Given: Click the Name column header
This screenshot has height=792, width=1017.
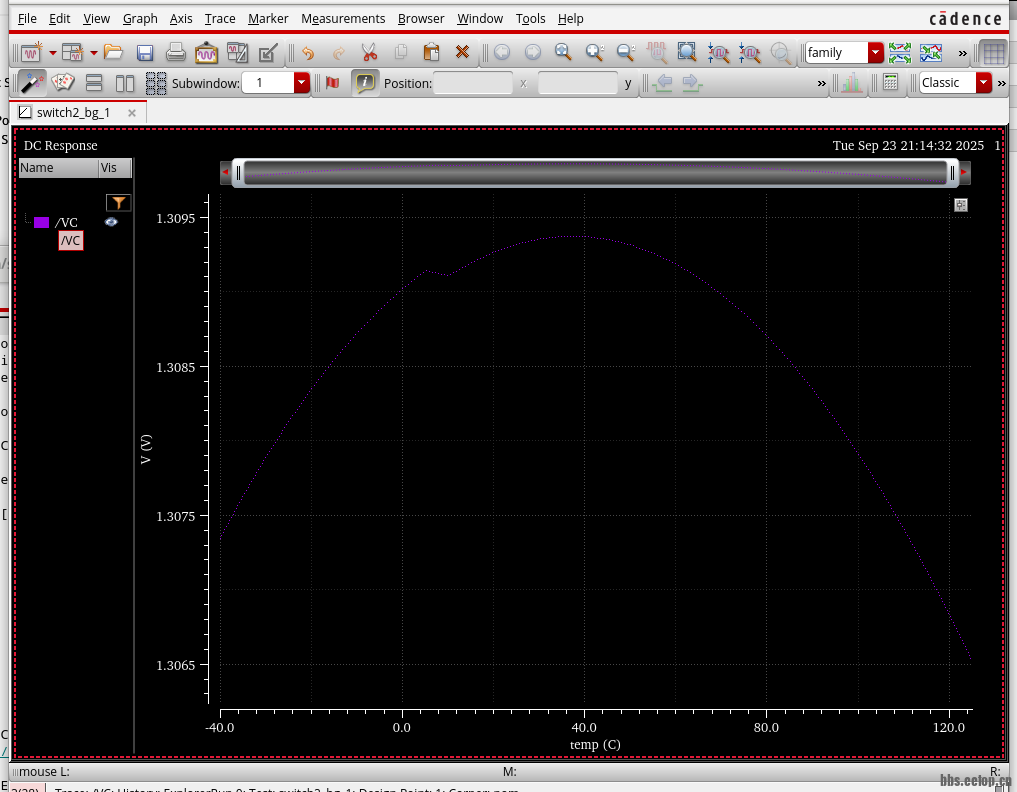Looking at the screenshot, I should [58, 168].
